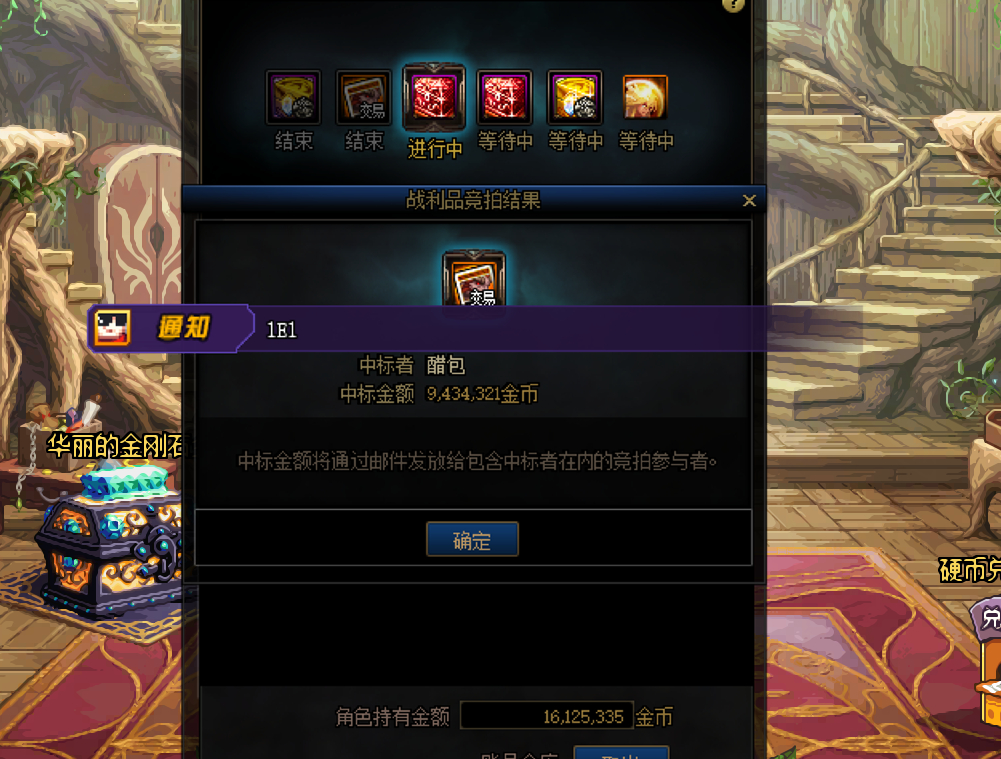Click the 通知 notification avatar icon
The image size is (1001, 759).
pyautogui.click(x=112, y=327)
